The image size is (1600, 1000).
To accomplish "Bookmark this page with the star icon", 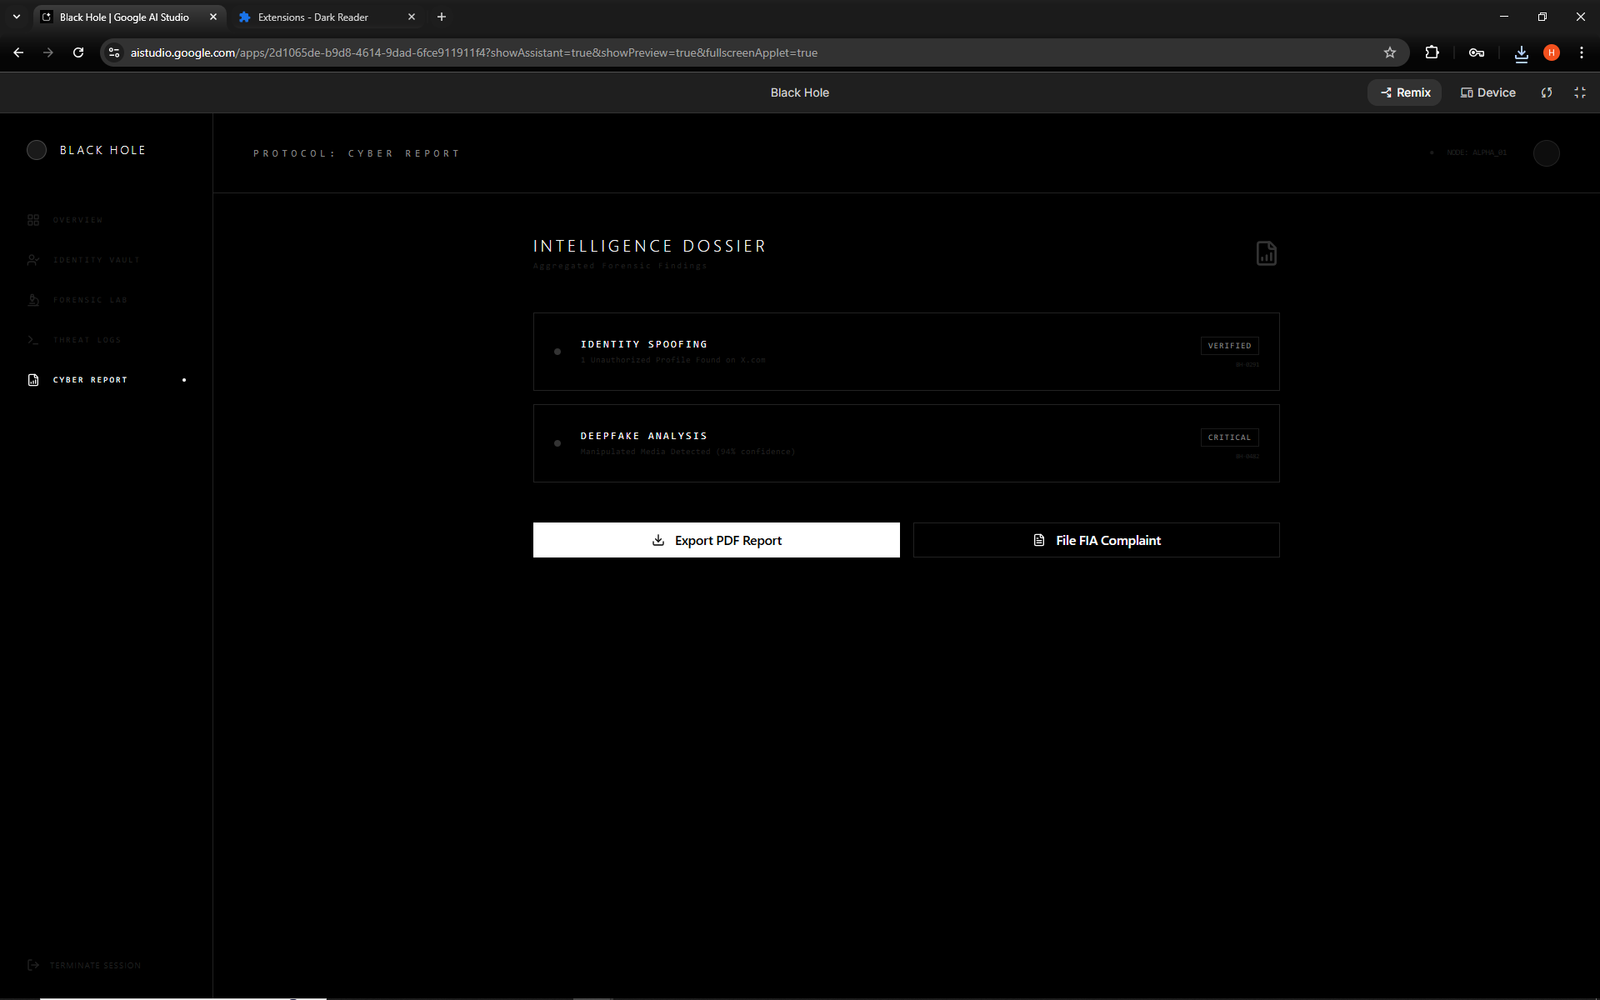I will coord(1389,52).
